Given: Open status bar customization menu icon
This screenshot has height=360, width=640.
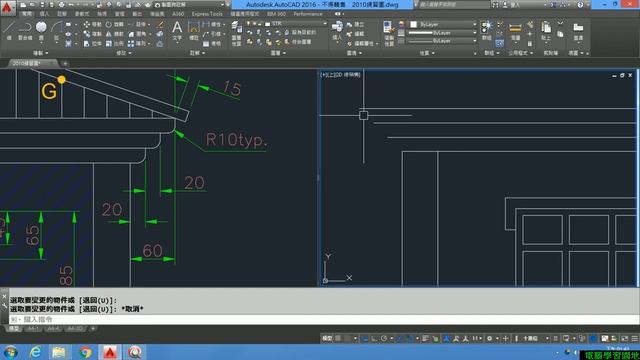Looking at the screenshot, I should [x=635, y=338].
